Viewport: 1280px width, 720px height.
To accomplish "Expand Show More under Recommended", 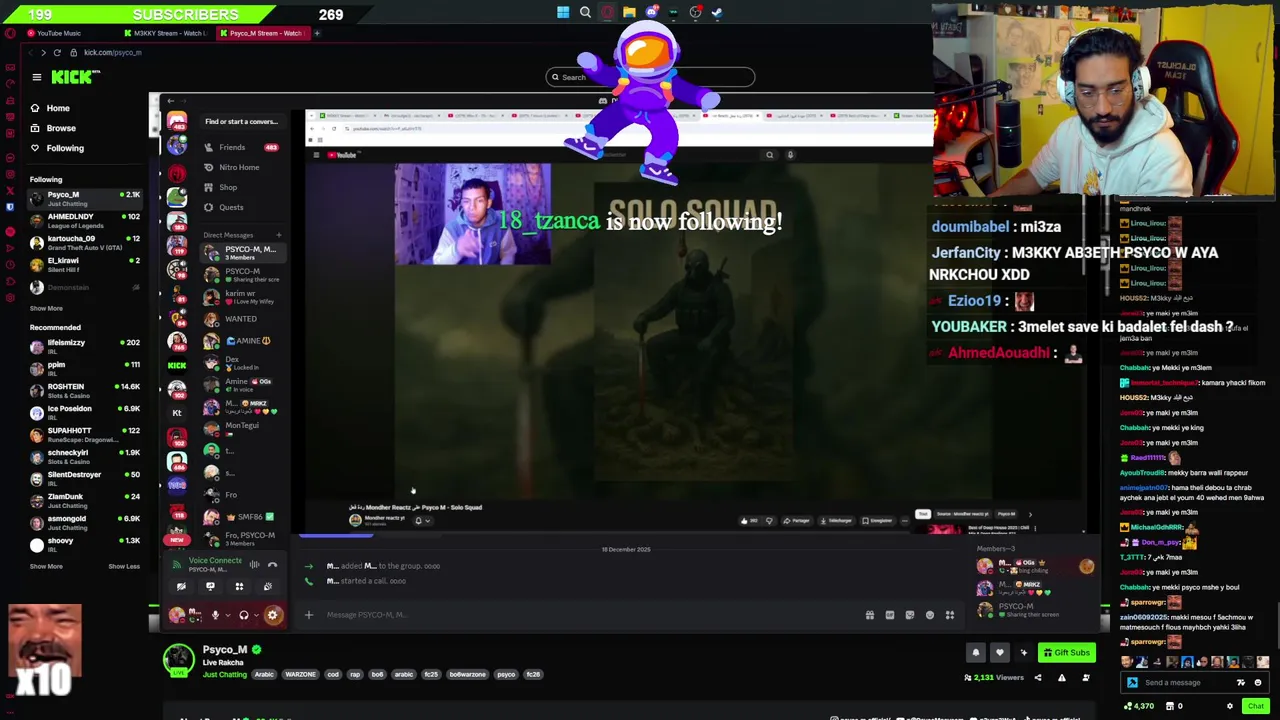I will pos(46,566).
